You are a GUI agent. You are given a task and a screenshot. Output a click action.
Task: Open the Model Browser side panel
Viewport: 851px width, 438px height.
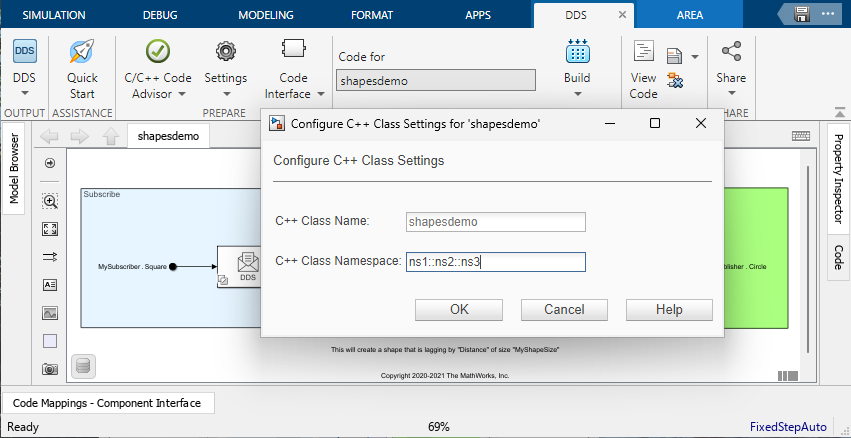click(x=14, y=168)
